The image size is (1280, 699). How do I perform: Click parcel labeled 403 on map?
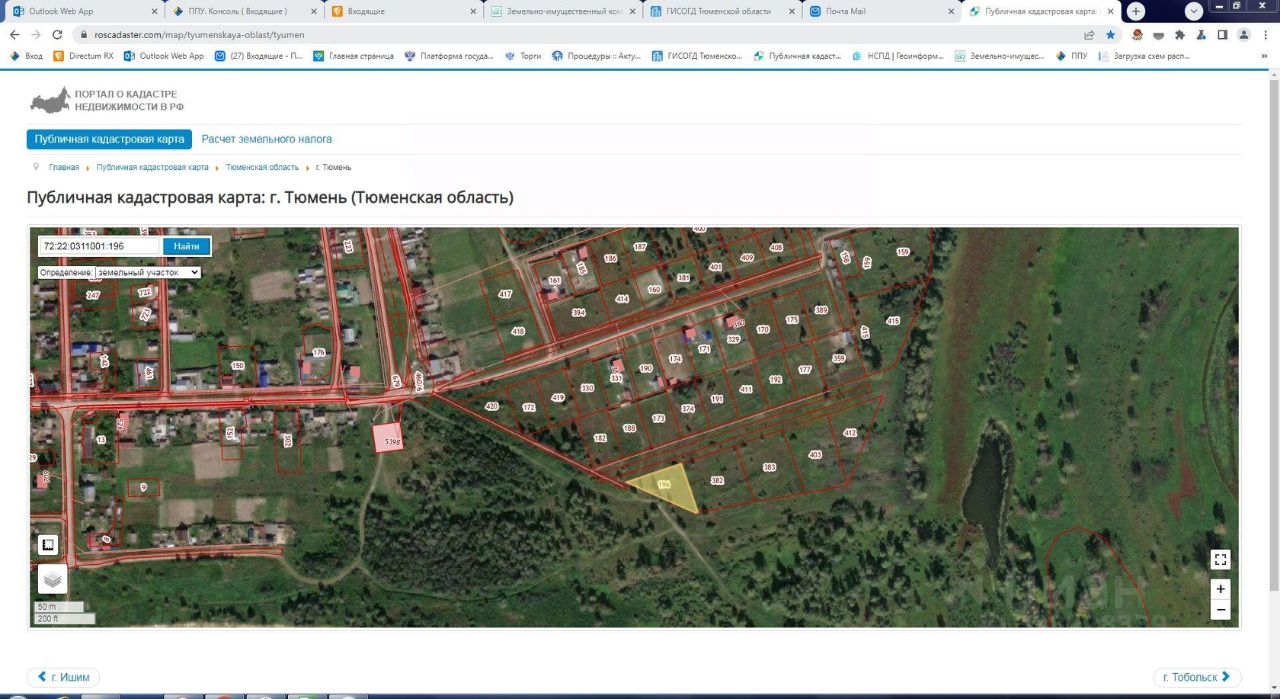point(815,454)
